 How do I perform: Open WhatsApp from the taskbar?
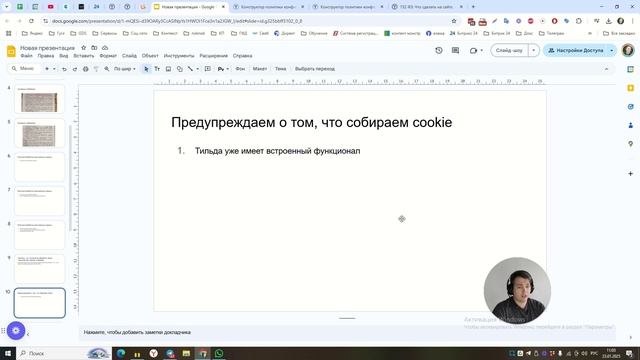(219, 353)
